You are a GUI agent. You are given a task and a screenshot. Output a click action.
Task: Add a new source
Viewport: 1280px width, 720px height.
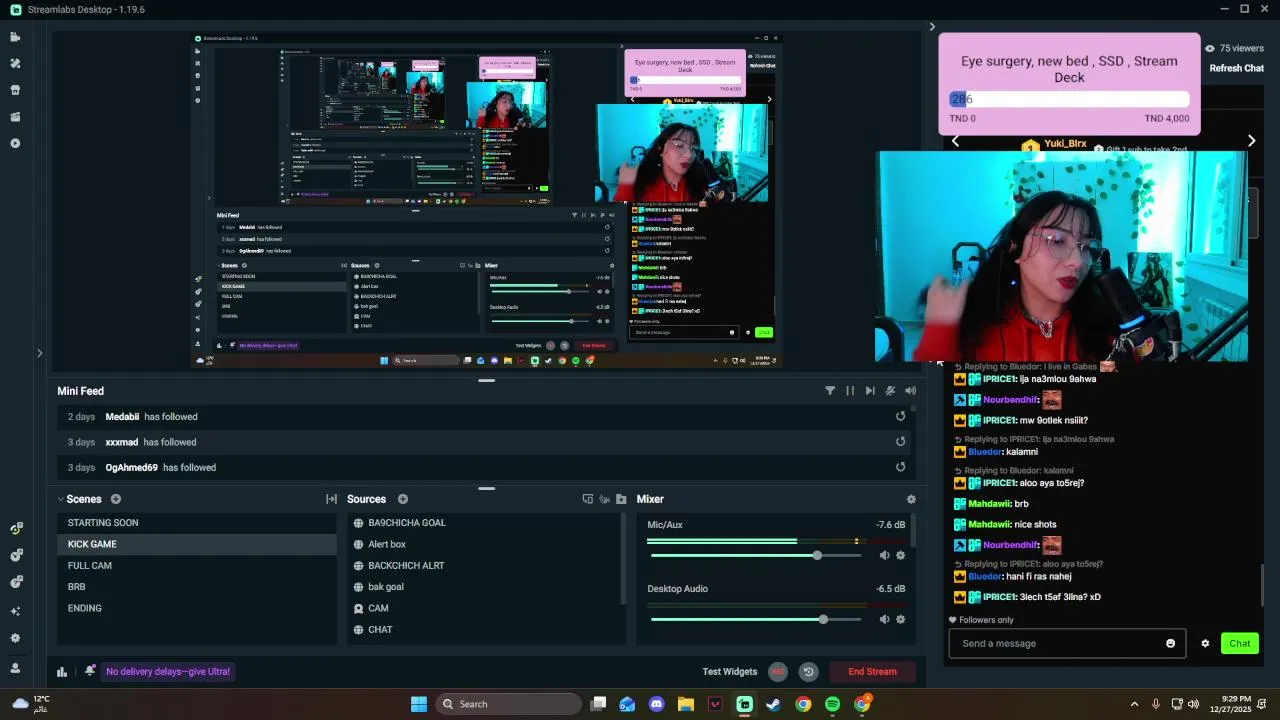[x=403, y=499]
